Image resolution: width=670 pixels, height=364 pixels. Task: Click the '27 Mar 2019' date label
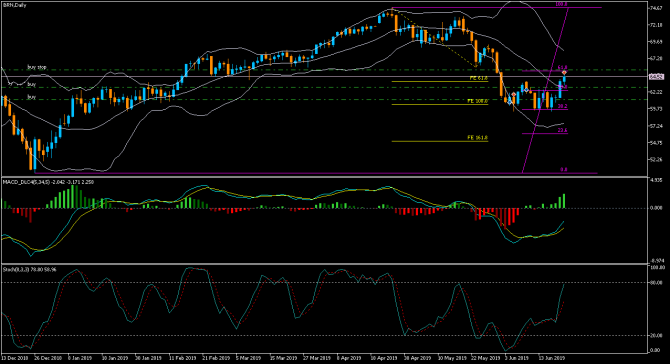pos(317,358)
